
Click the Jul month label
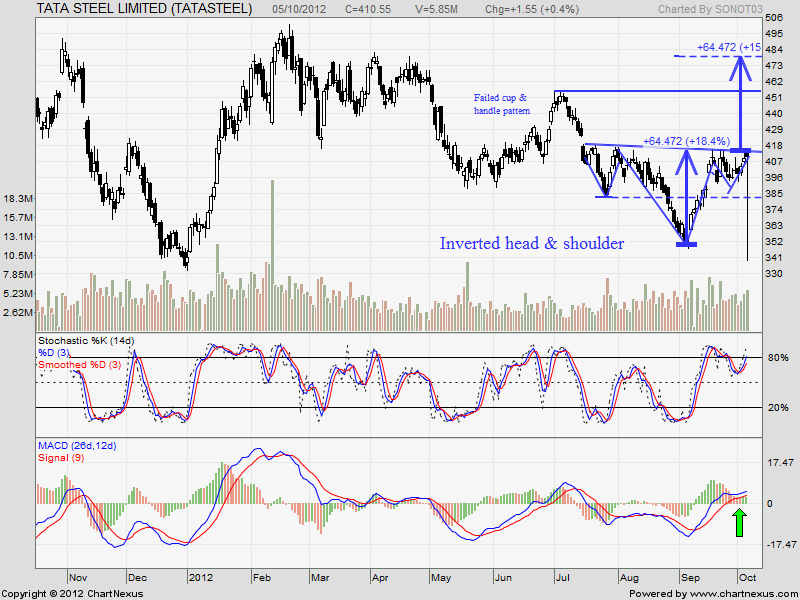(563, 578)
